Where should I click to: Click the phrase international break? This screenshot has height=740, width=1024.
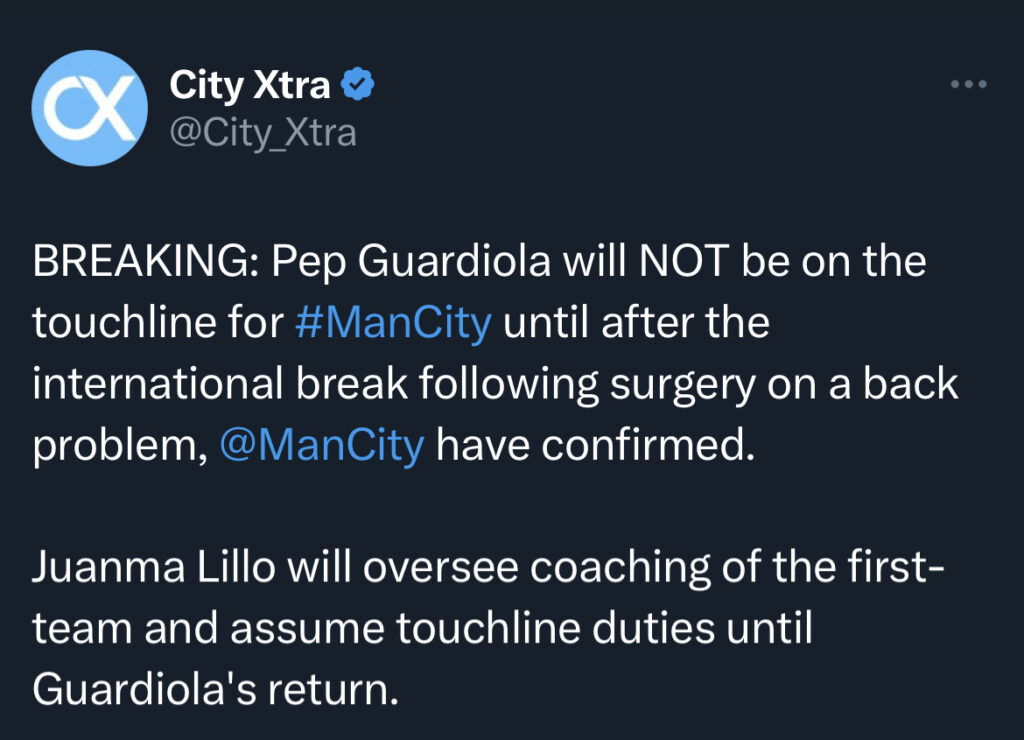[x=200, y=384]
